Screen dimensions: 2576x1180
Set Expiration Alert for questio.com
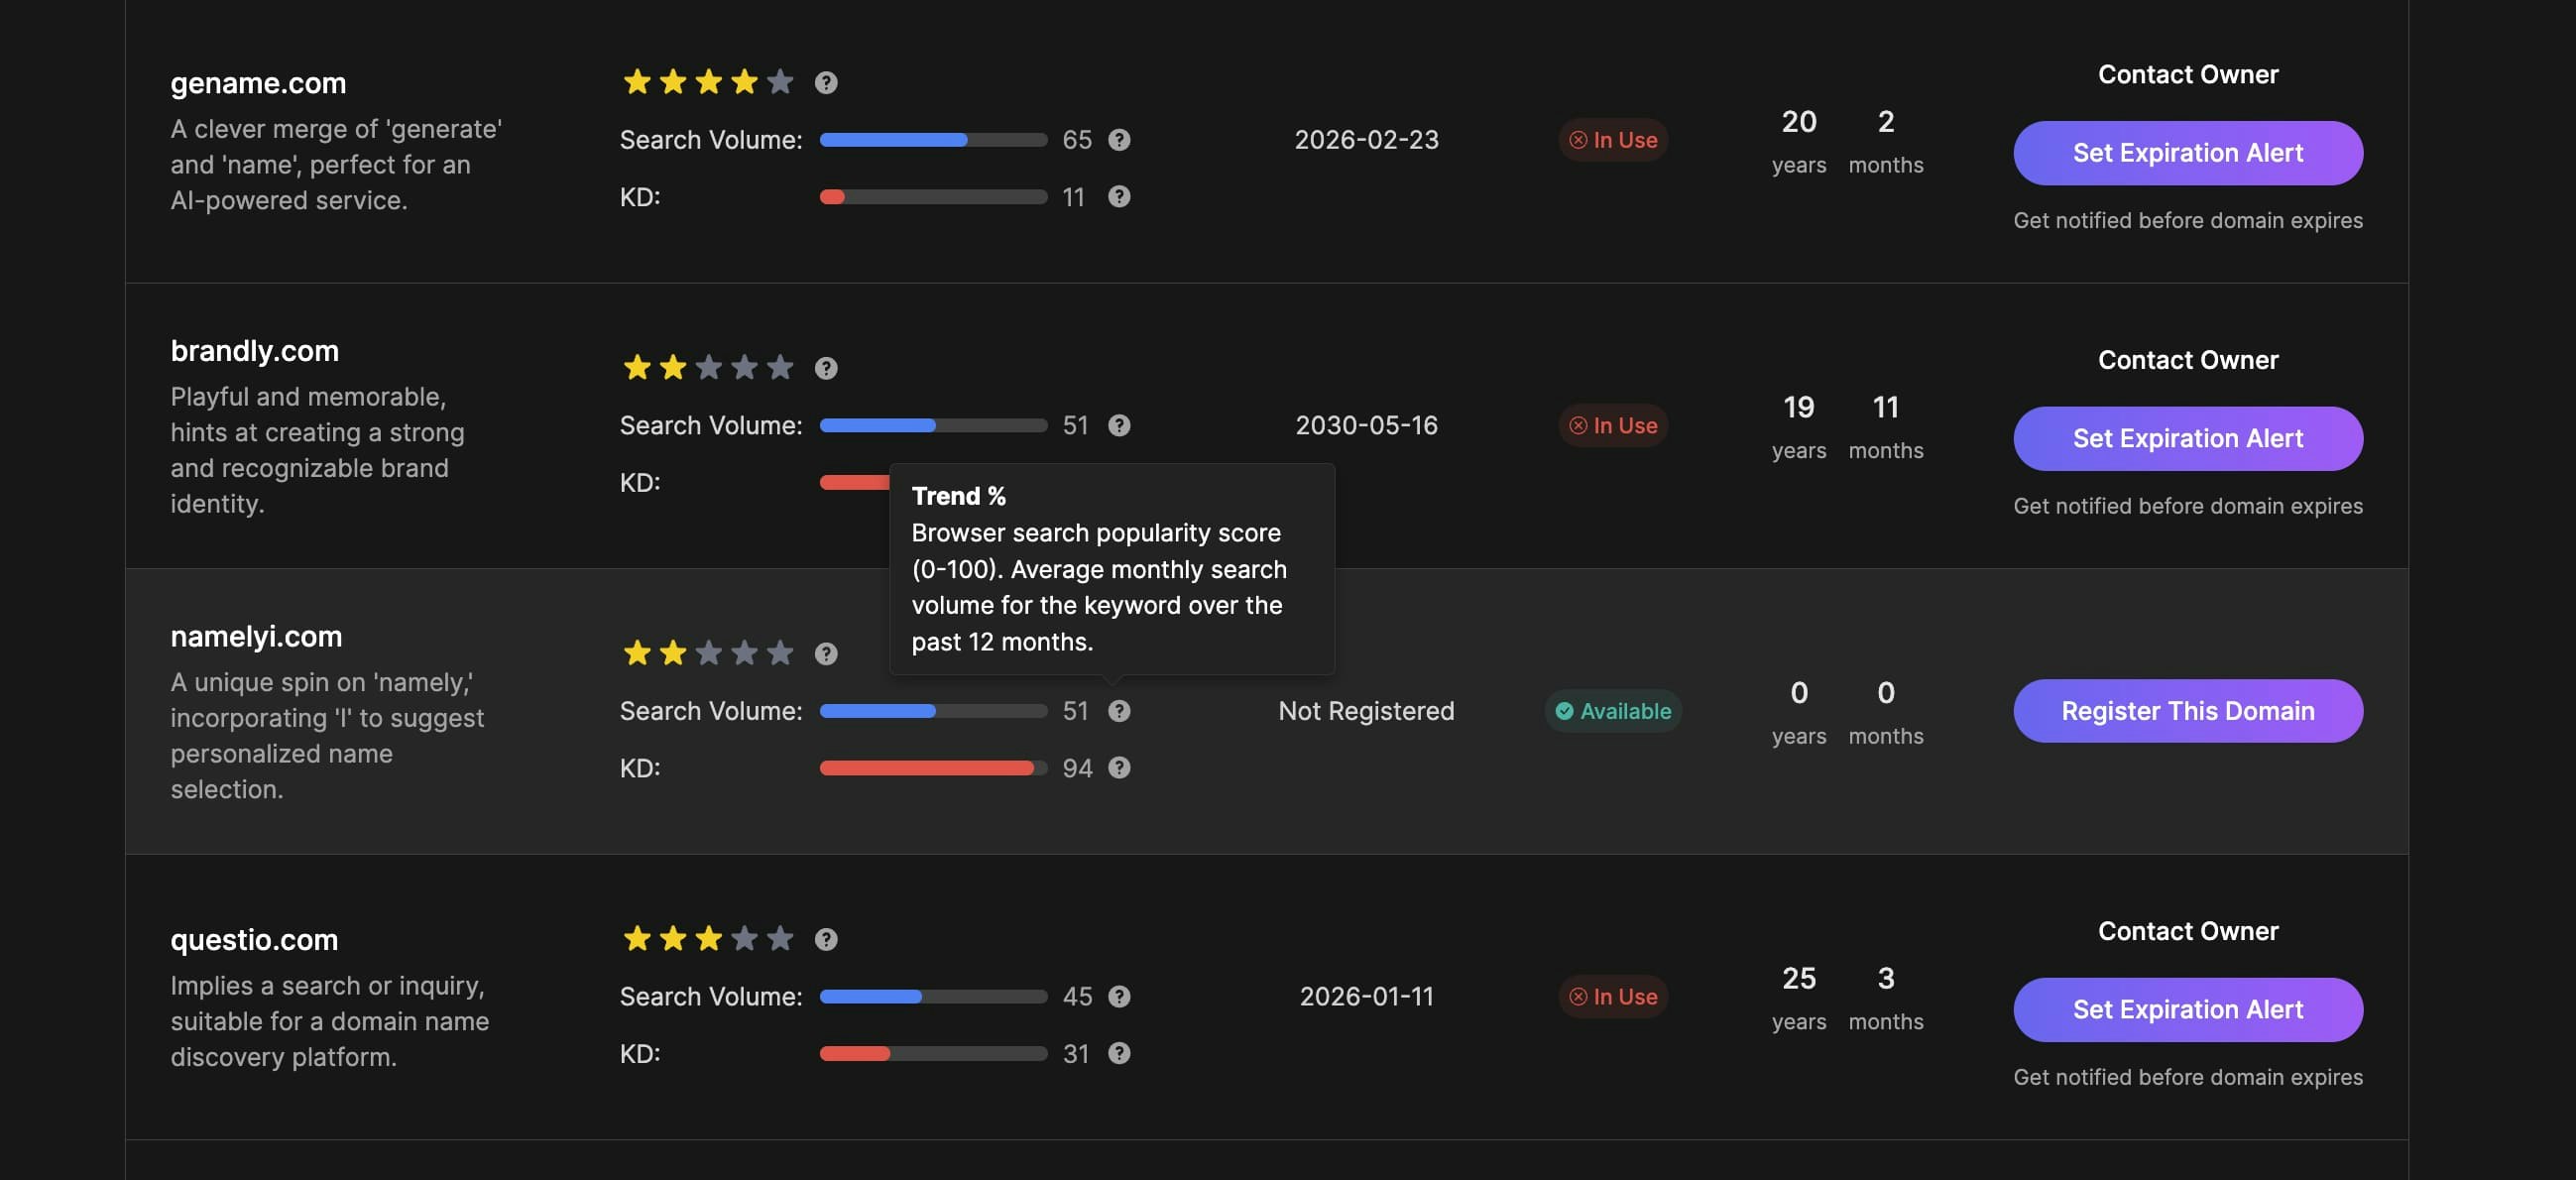(x=2187, y=1009)
